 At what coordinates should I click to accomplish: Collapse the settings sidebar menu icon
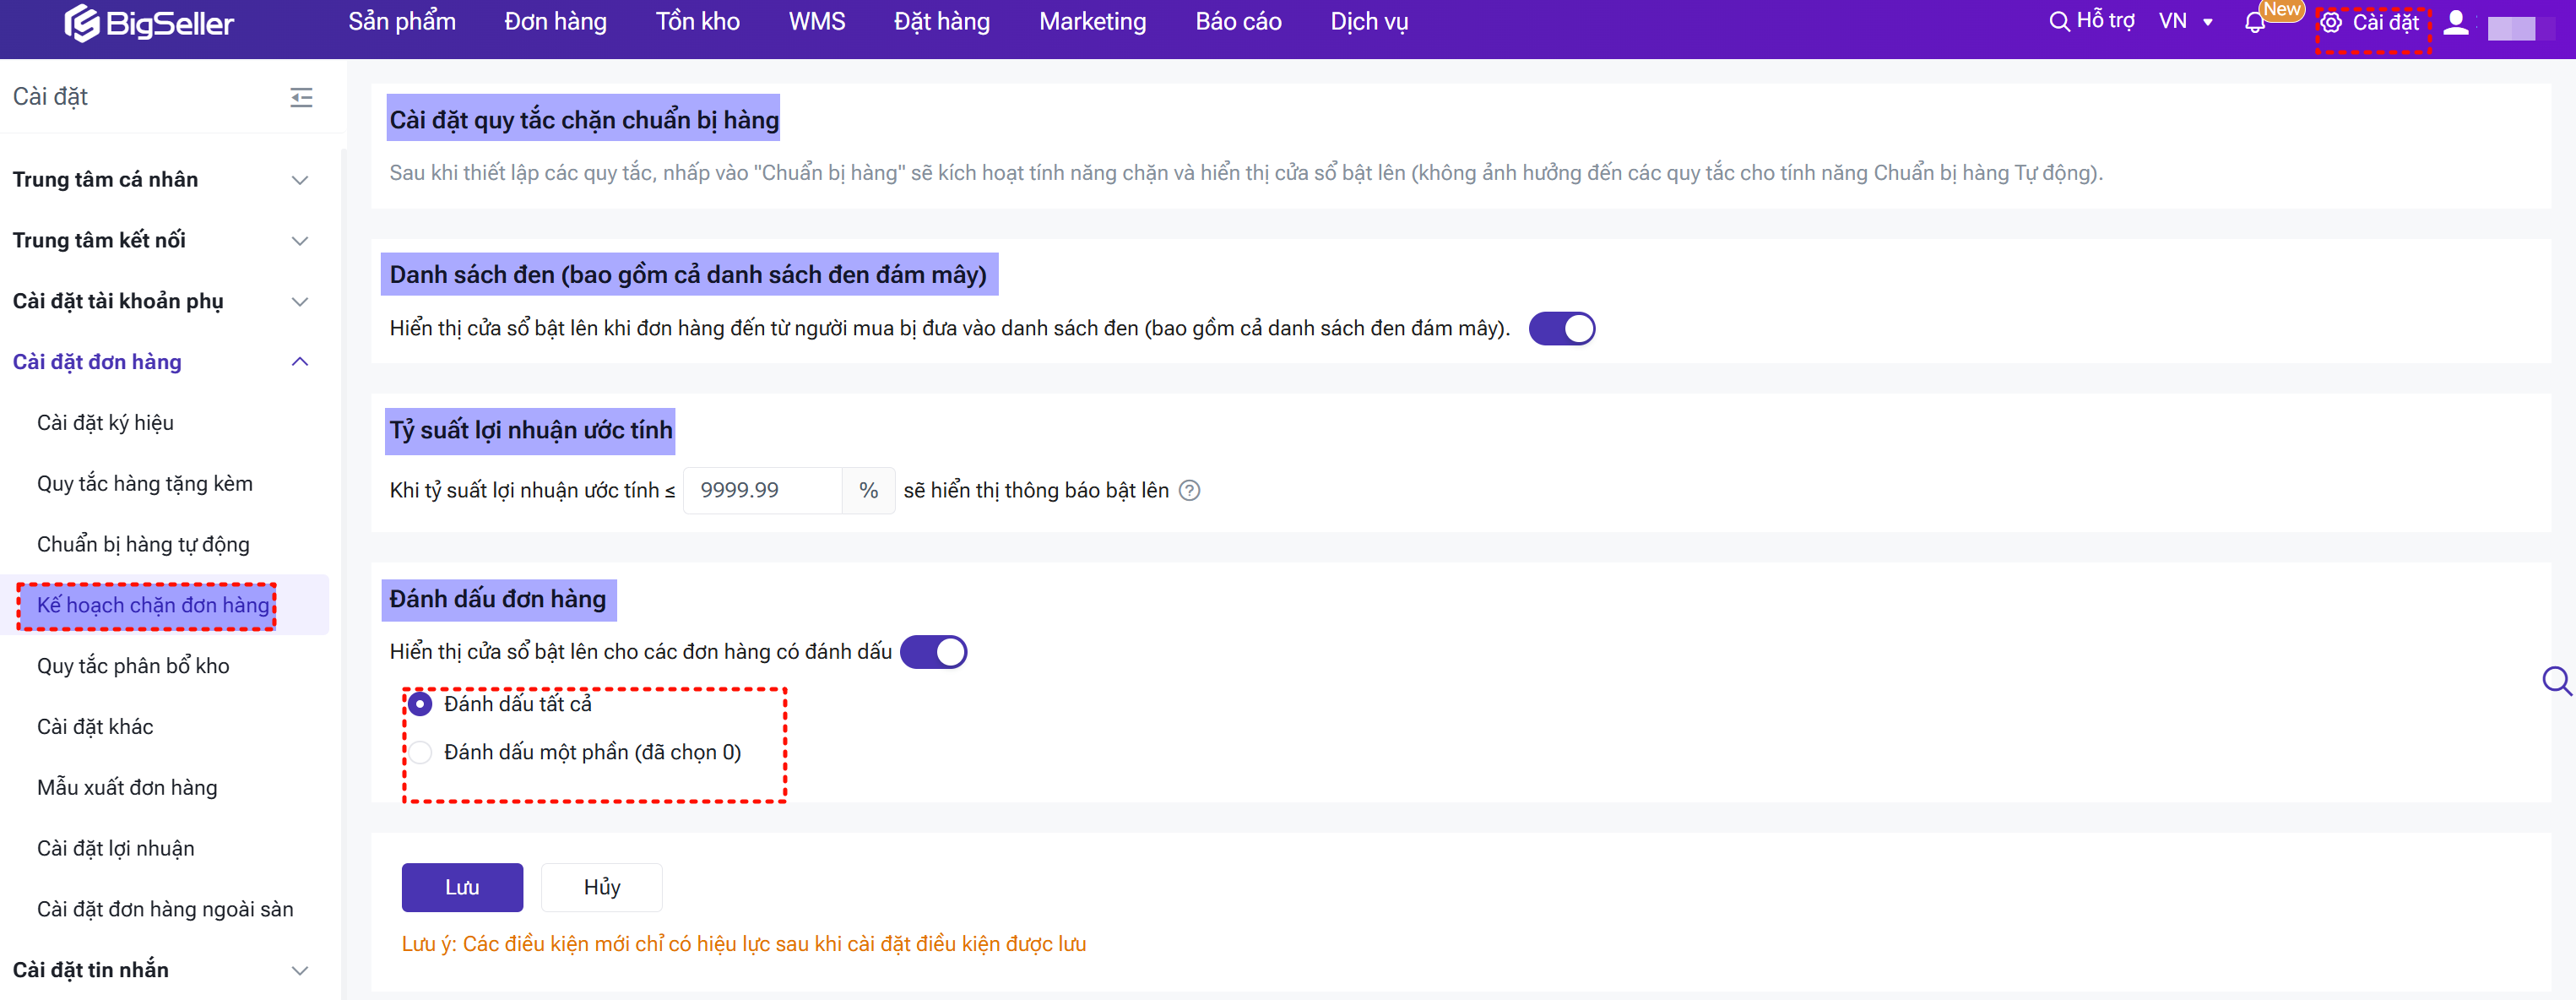point(301,97)
